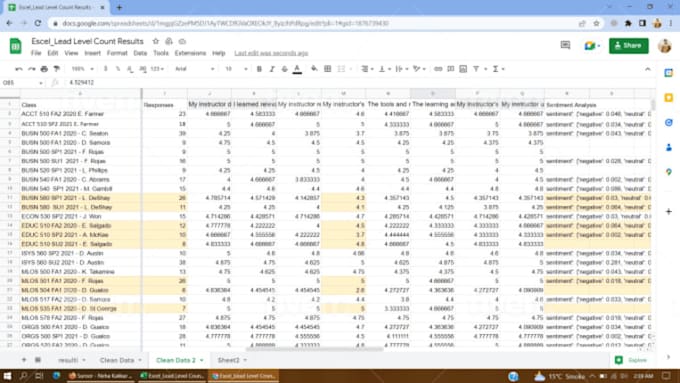
Task: Open the Extensions menu
Action: pos(190,53)
